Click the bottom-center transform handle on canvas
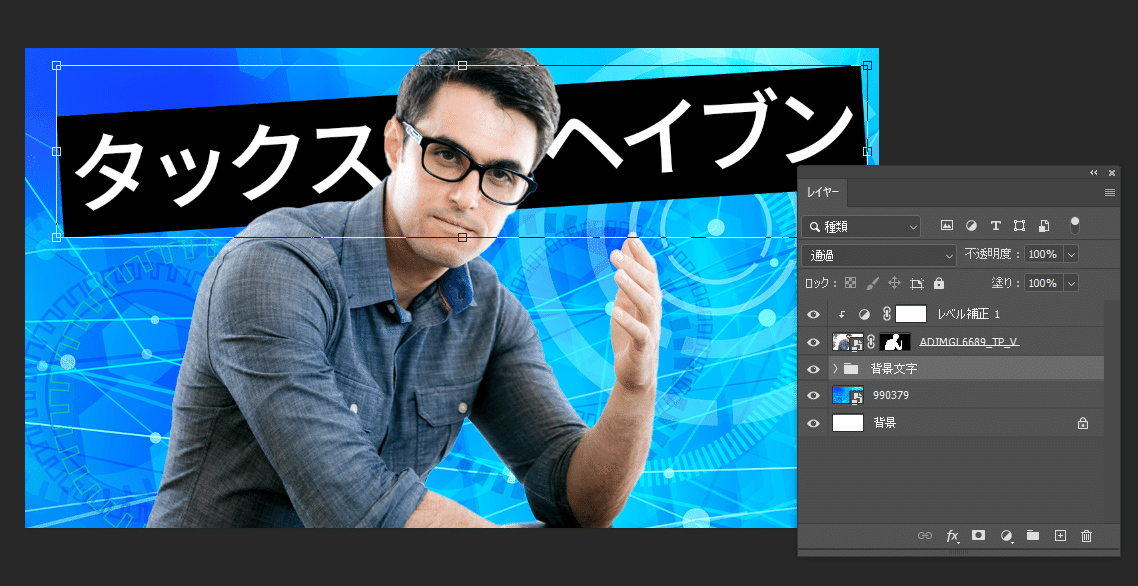Screen dimensions: 1138x586 (x=462, y=237)
